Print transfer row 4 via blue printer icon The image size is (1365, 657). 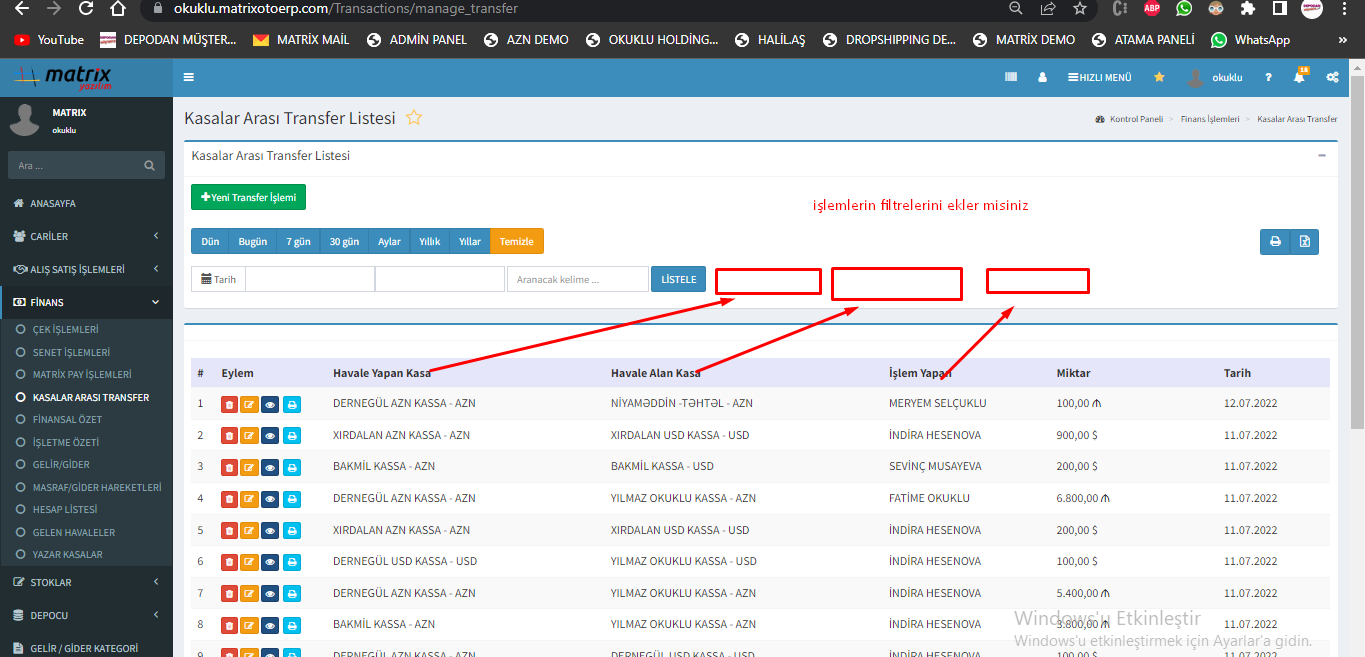coord(291,499)
